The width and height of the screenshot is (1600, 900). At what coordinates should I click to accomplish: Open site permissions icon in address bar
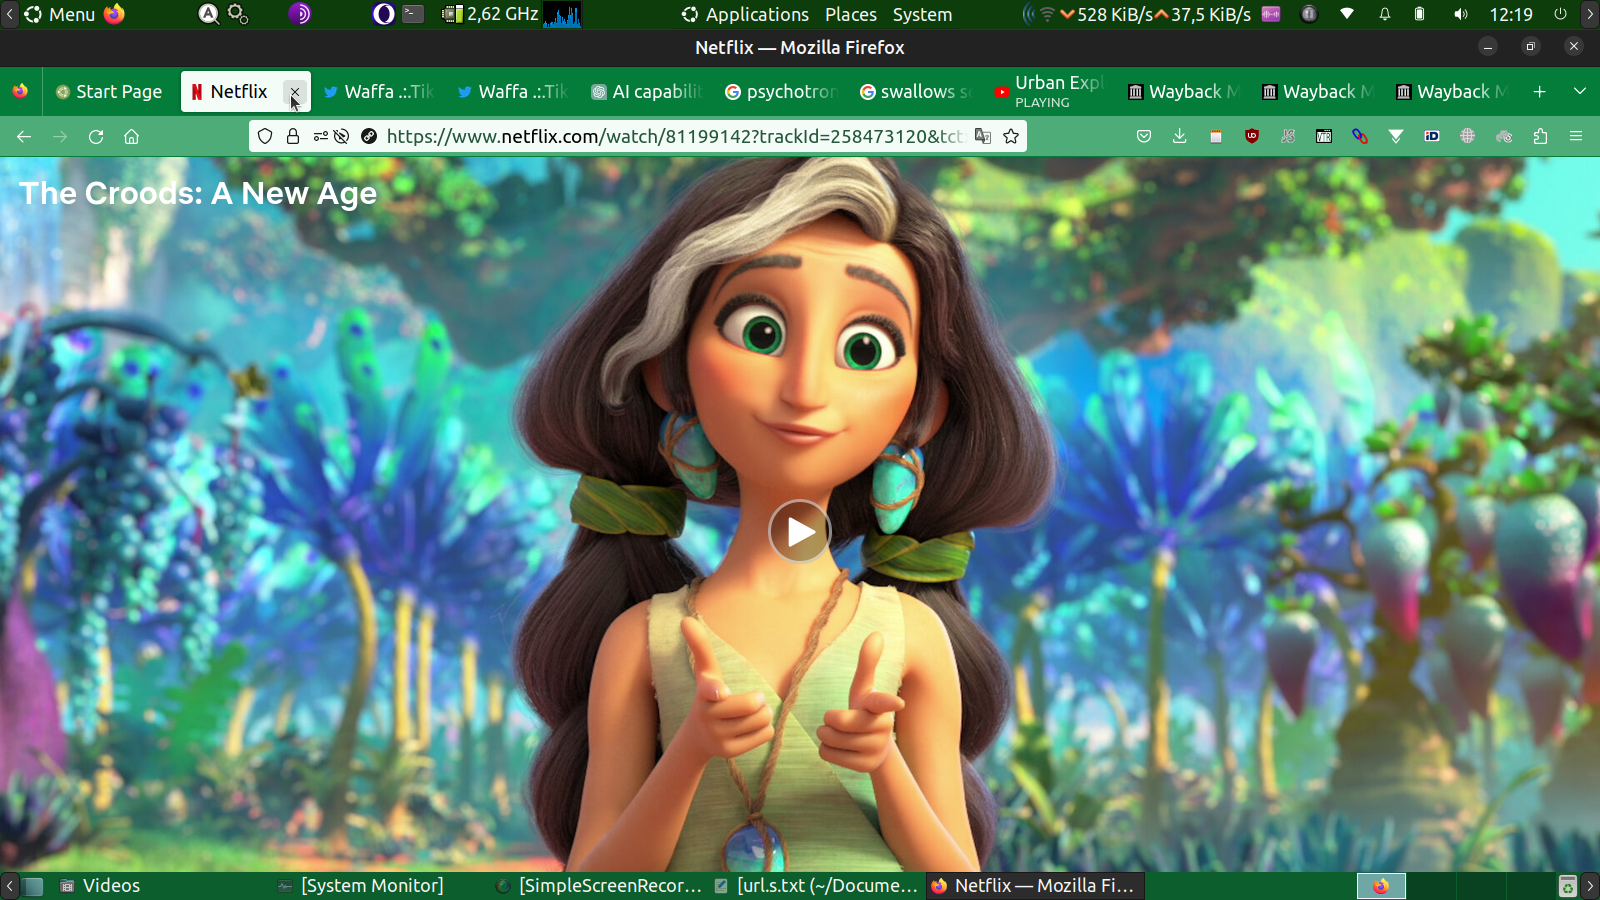coord(320,136)
